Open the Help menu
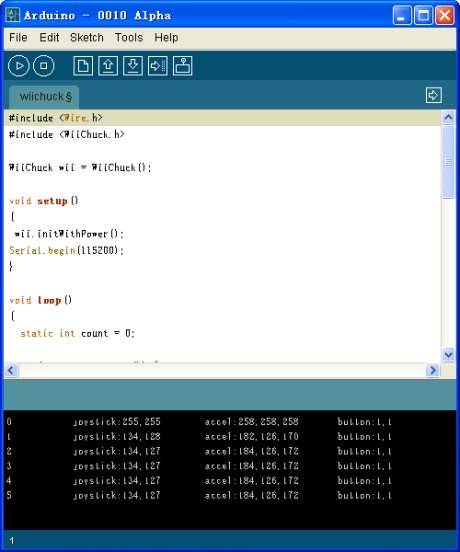The image size is (460, 552). coord(166,37)
